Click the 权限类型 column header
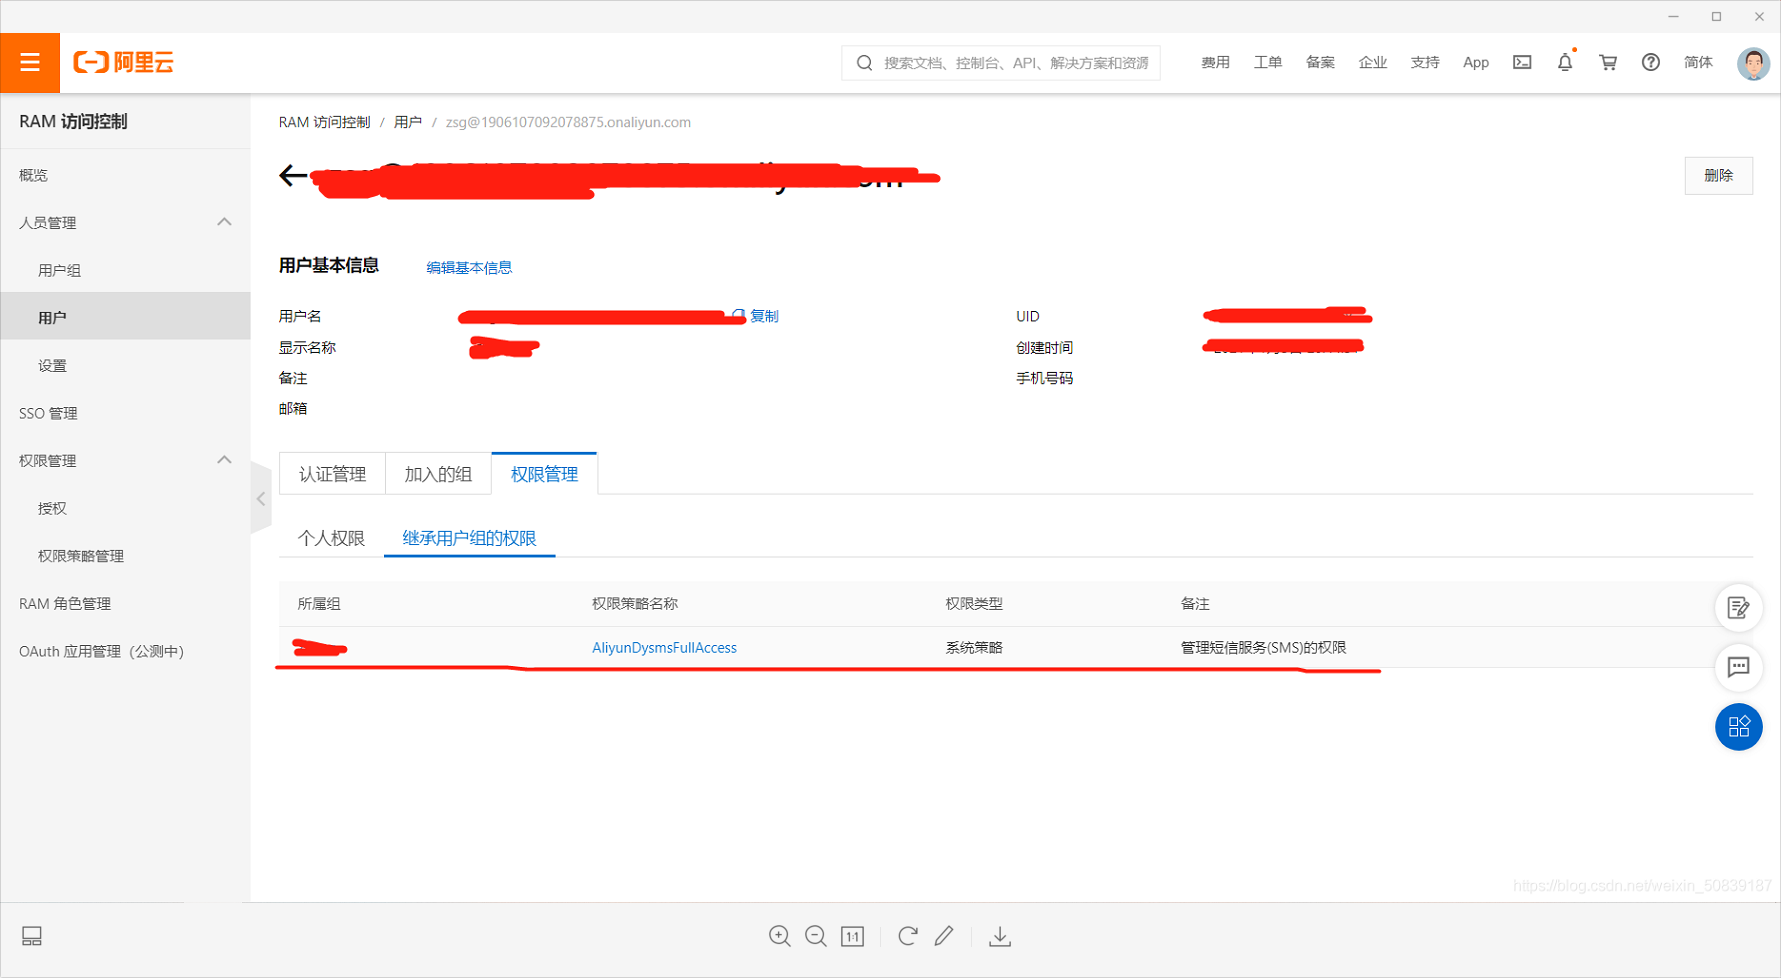This screenshot has height=978, width=1781. [974, 604]
